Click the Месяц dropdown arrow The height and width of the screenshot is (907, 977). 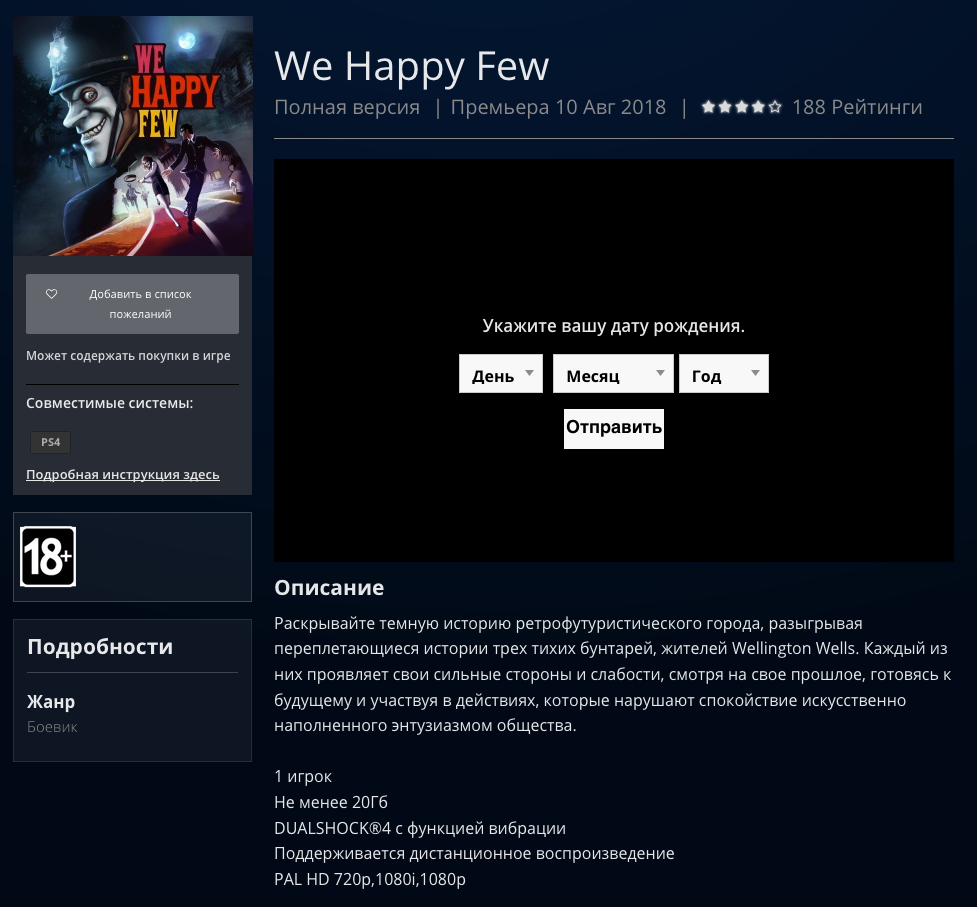[x=660, y=373]
